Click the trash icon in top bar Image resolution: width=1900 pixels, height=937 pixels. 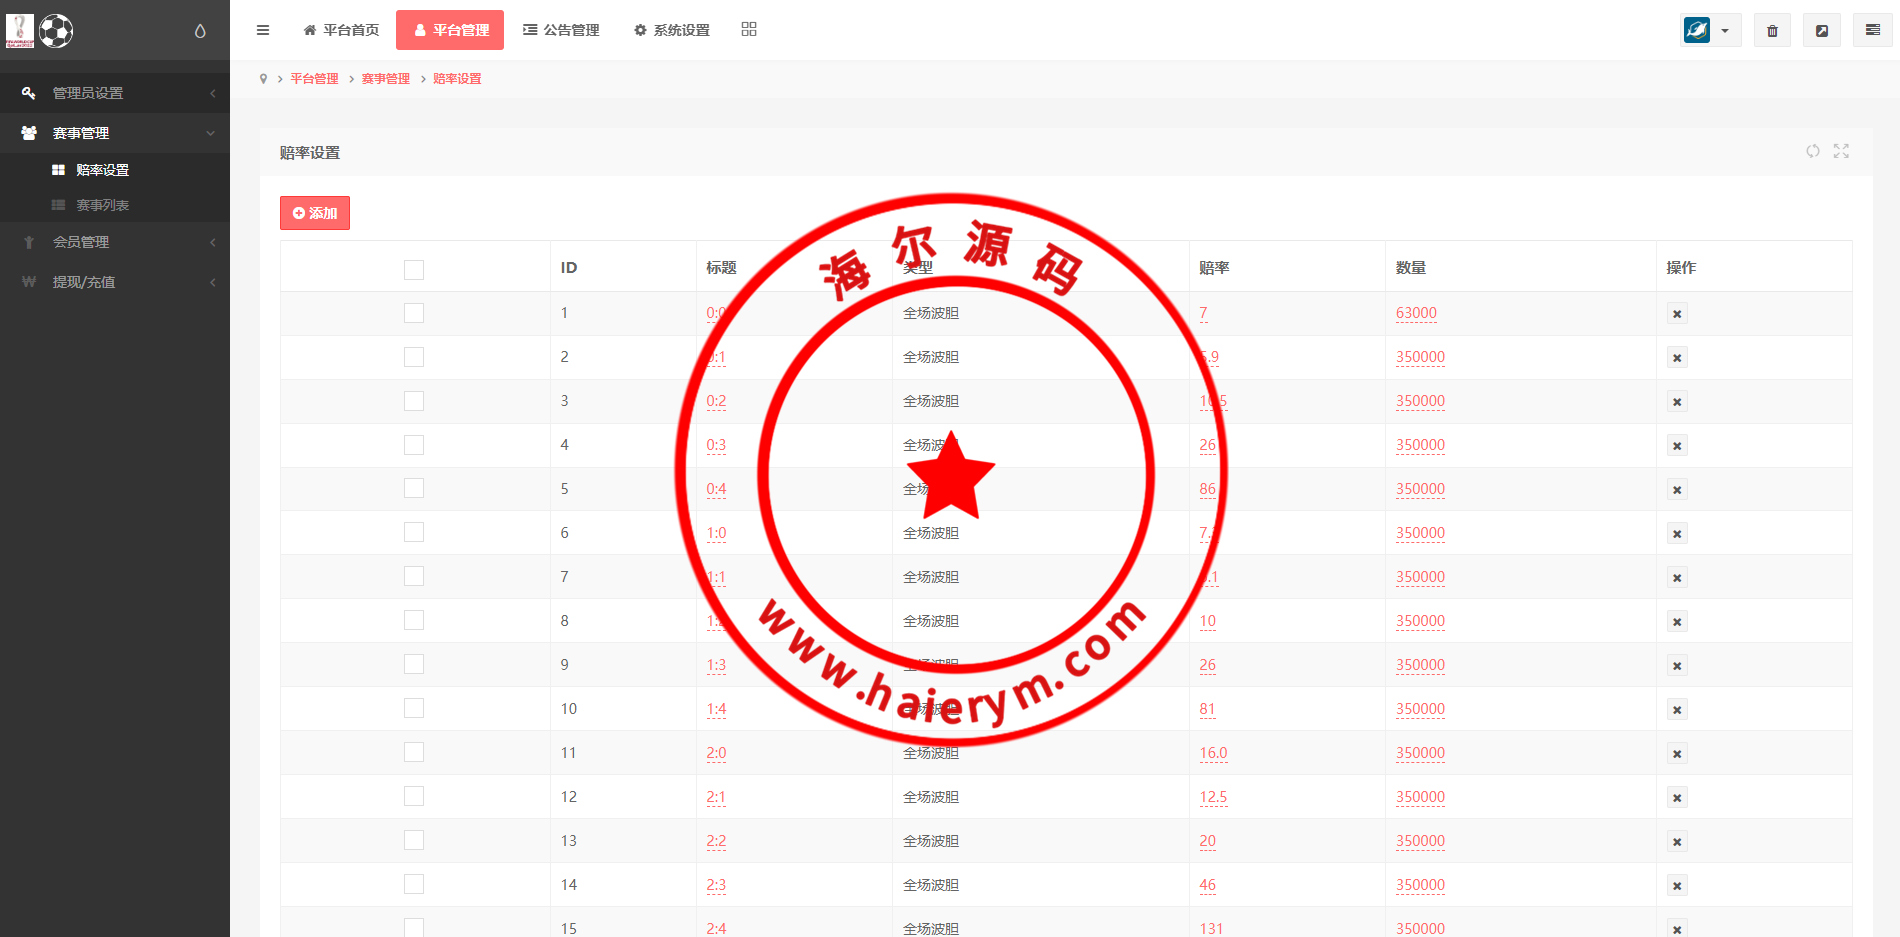[x=1772, y=31]
